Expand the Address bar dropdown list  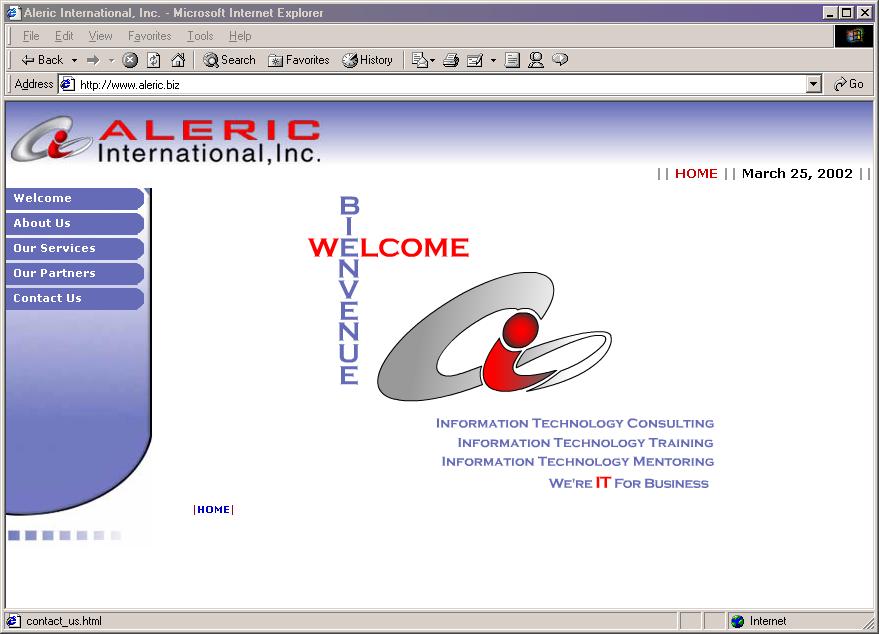814,85
